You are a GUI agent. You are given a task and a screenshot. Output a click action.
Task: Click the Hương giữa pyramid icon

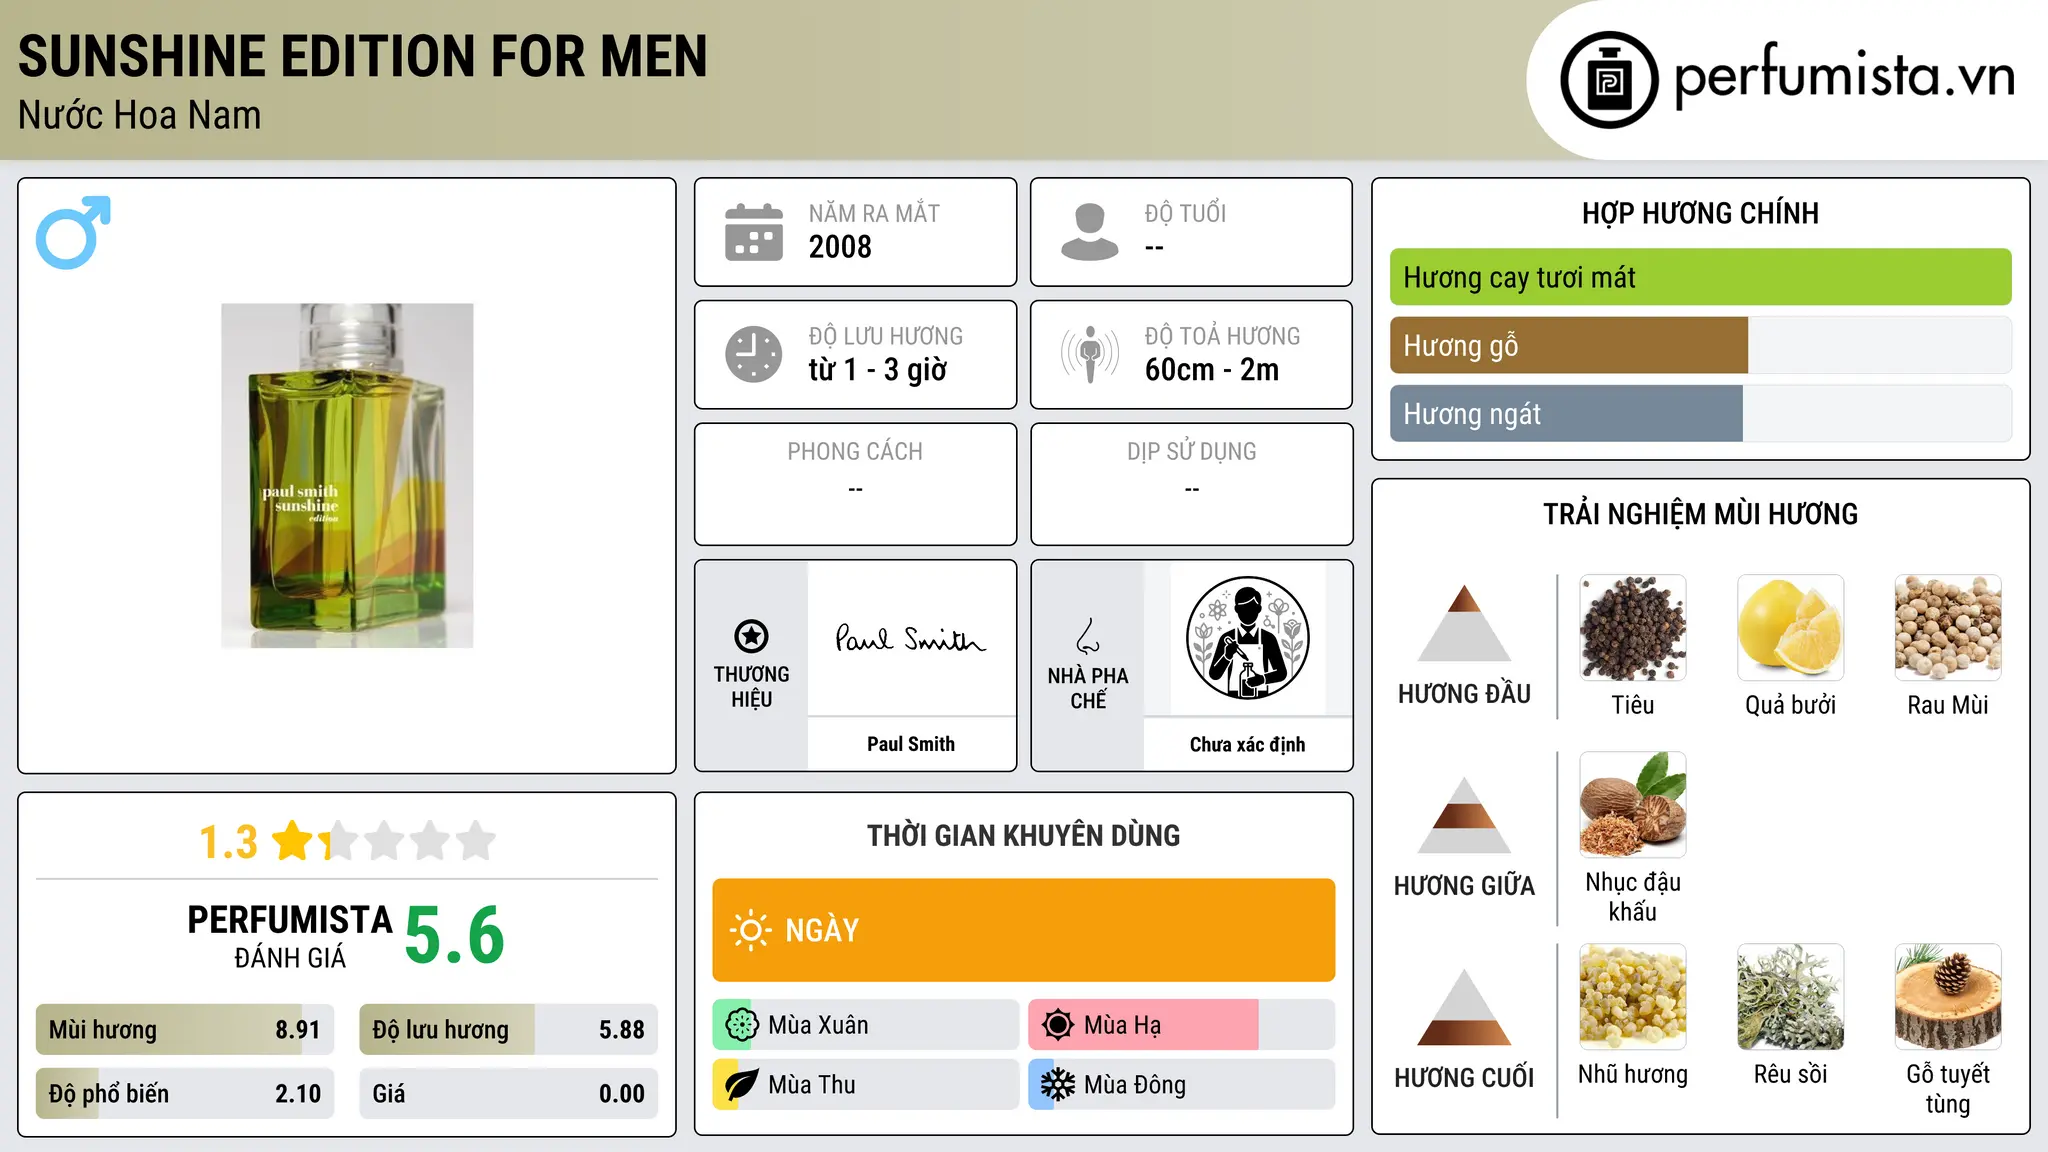click(x=1464, y=815)
